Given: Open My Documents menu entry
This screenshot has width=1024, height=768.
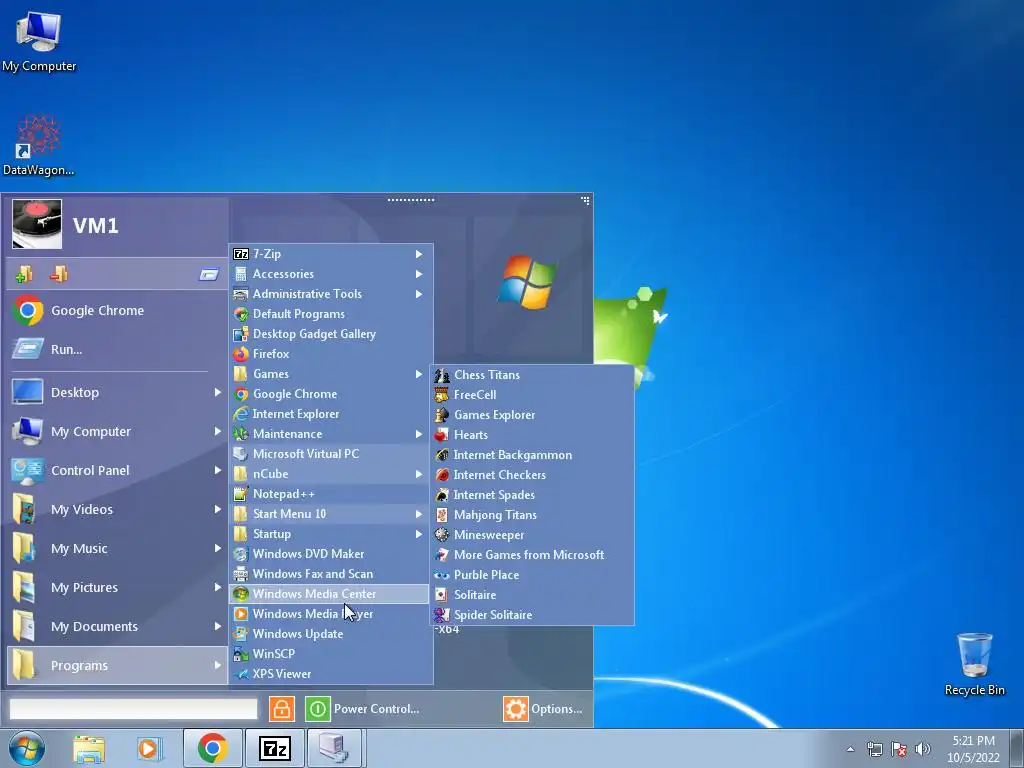Looking at the screenshot, I should (117, 626).
